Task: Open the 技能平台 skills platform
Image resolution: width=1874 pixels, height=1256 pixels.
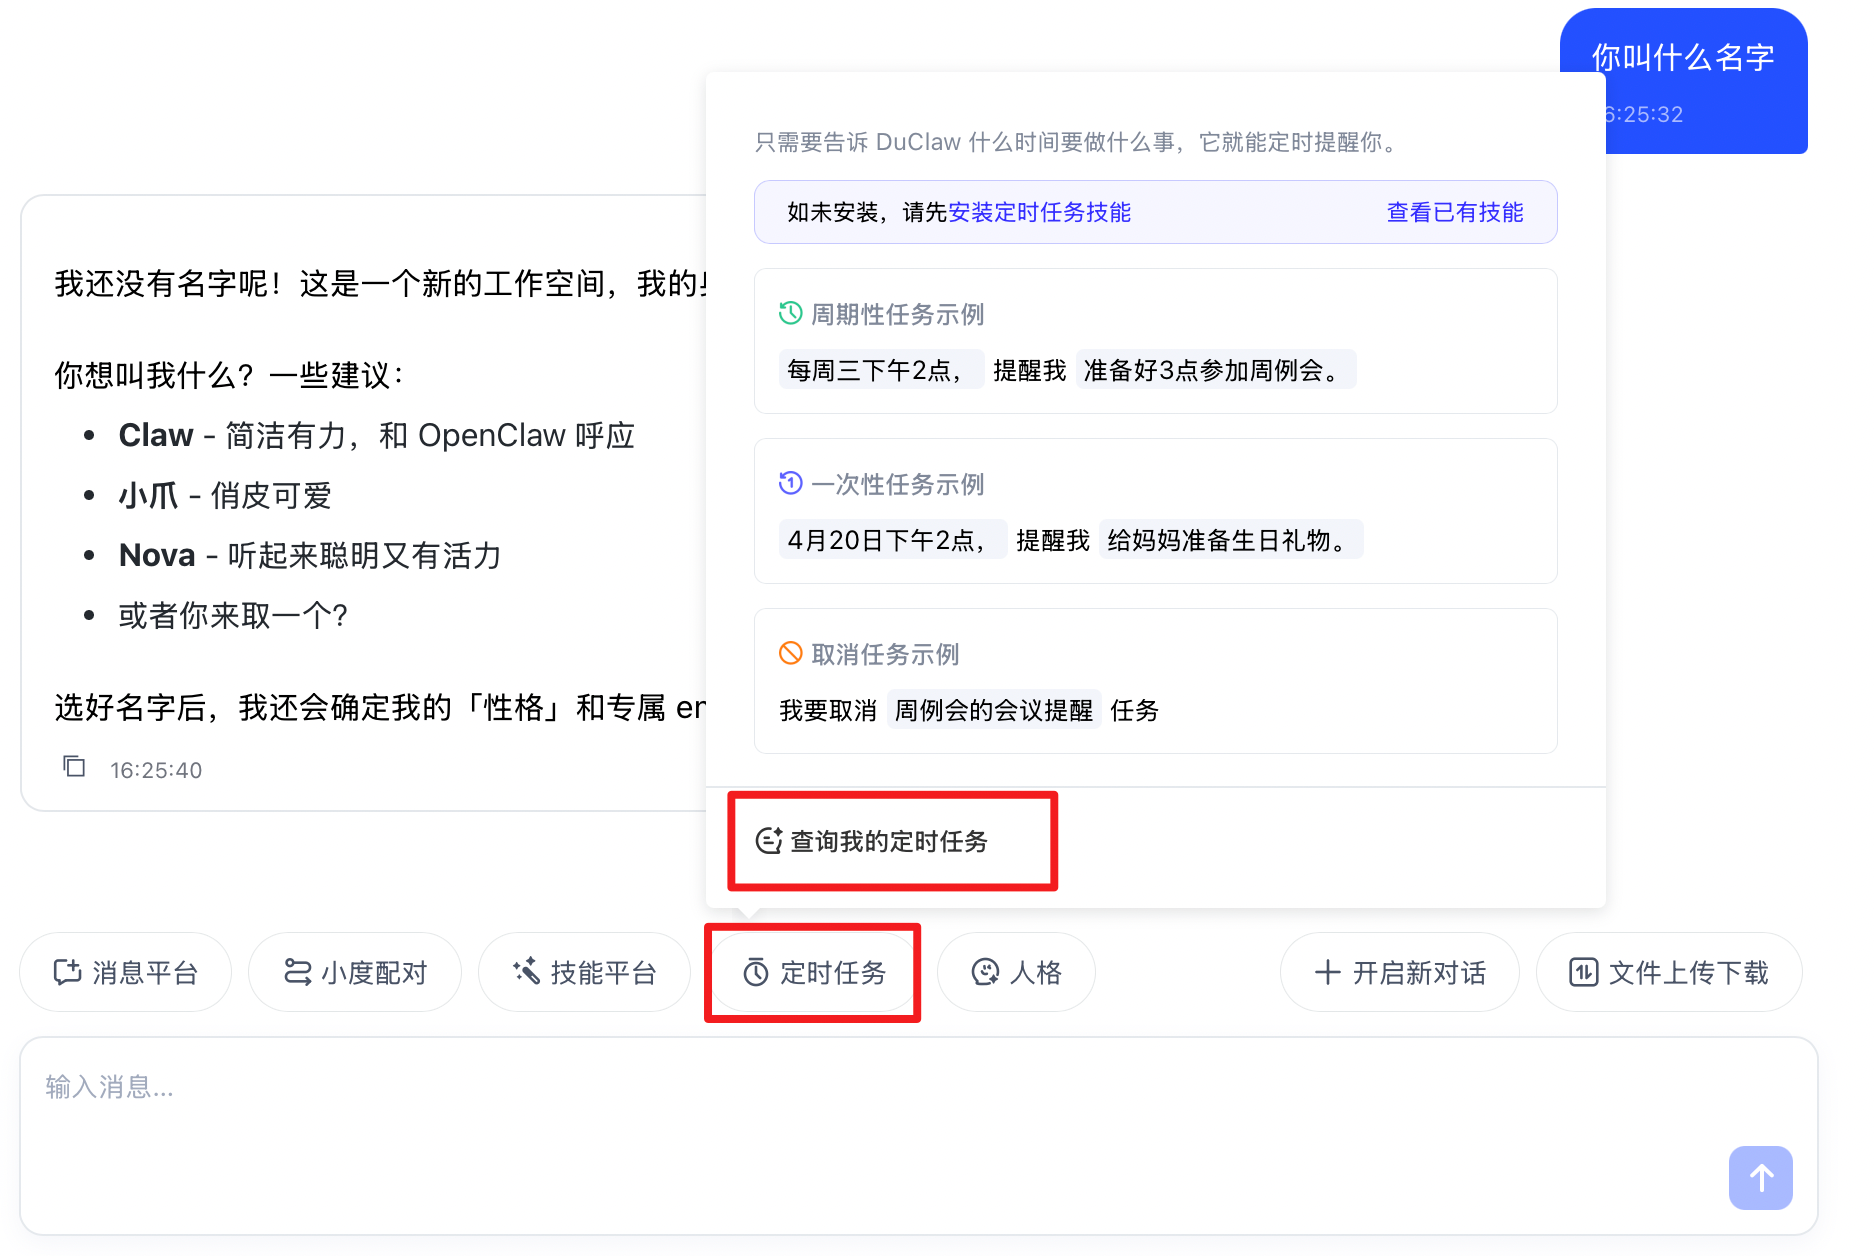Action: pyautogui.click(x=584, y=973)
